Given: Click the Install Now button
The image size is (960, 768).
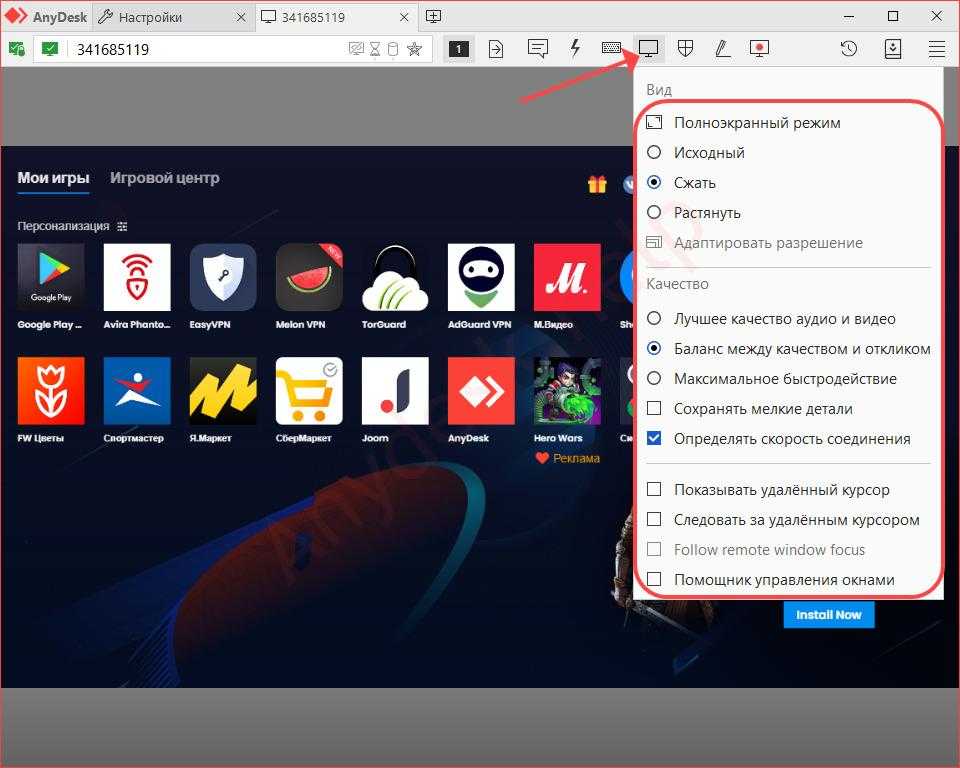Looking at the screenshot, I should click(x=828, y=615).
